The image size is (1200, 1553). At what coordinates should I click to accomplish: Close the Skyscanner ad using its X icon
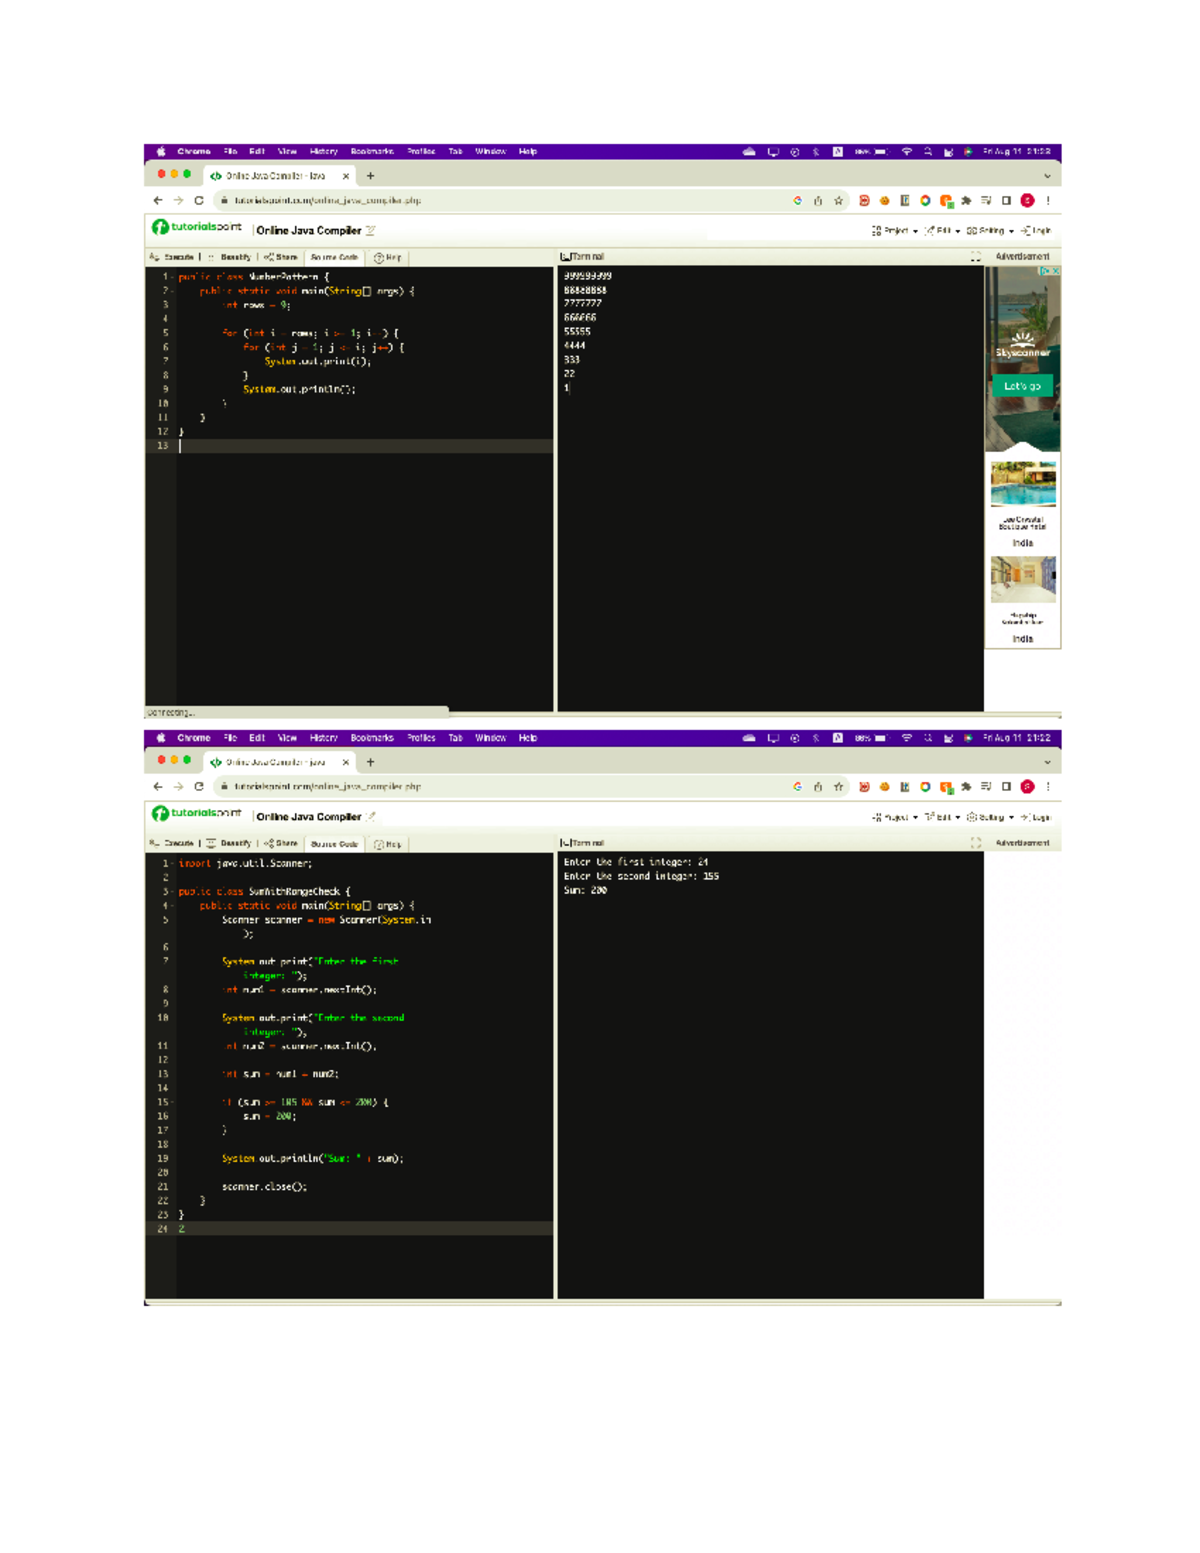point(1055,271)
